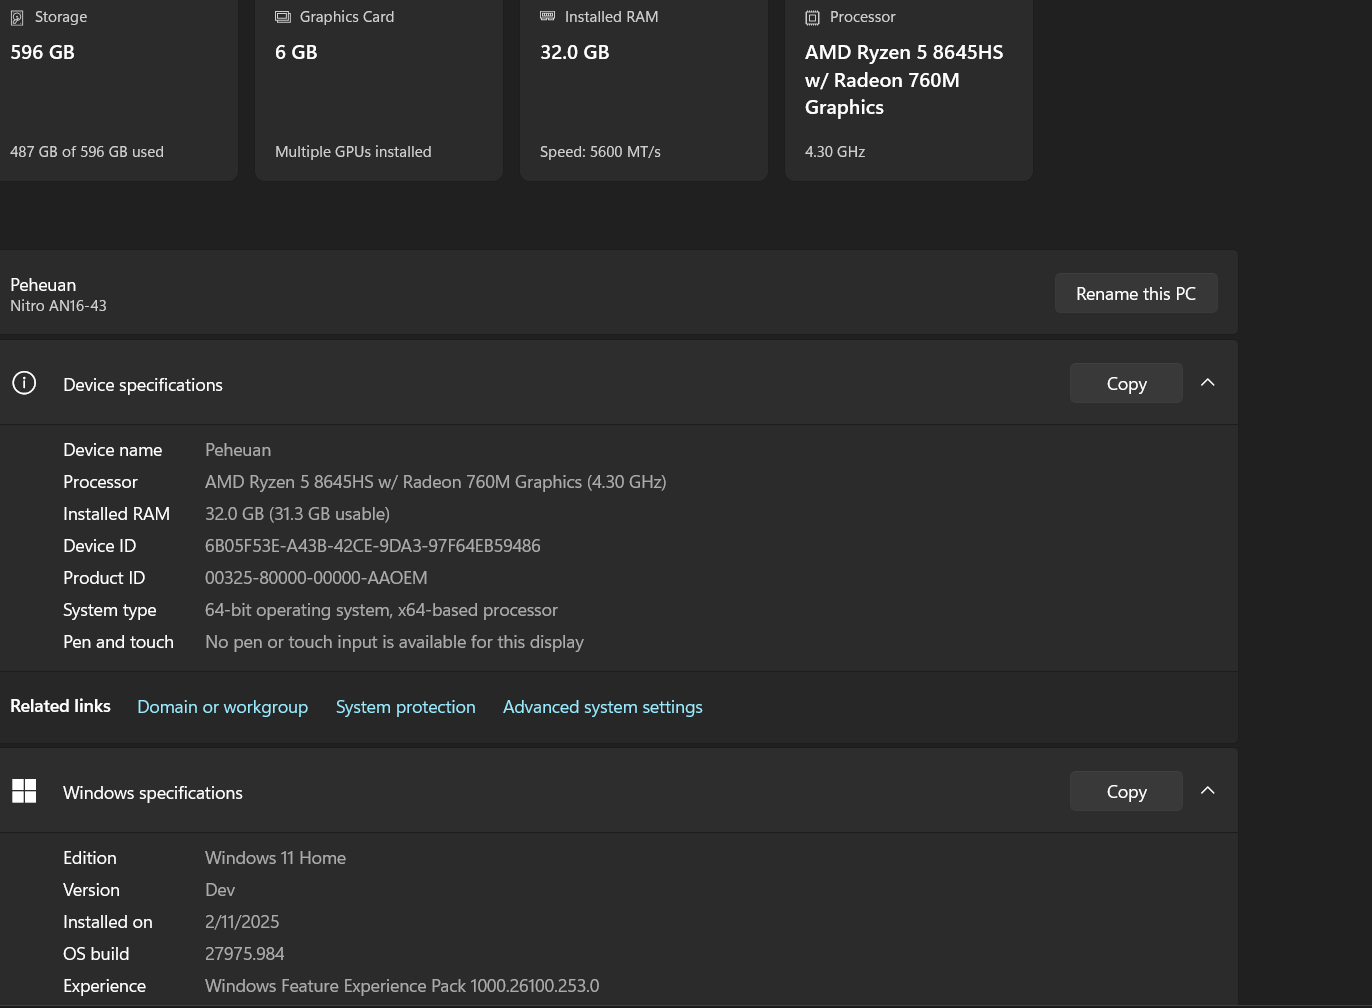The image size is (1372, 1008).
Task: Click the Device specifications heading
Action: click(143, 385)
